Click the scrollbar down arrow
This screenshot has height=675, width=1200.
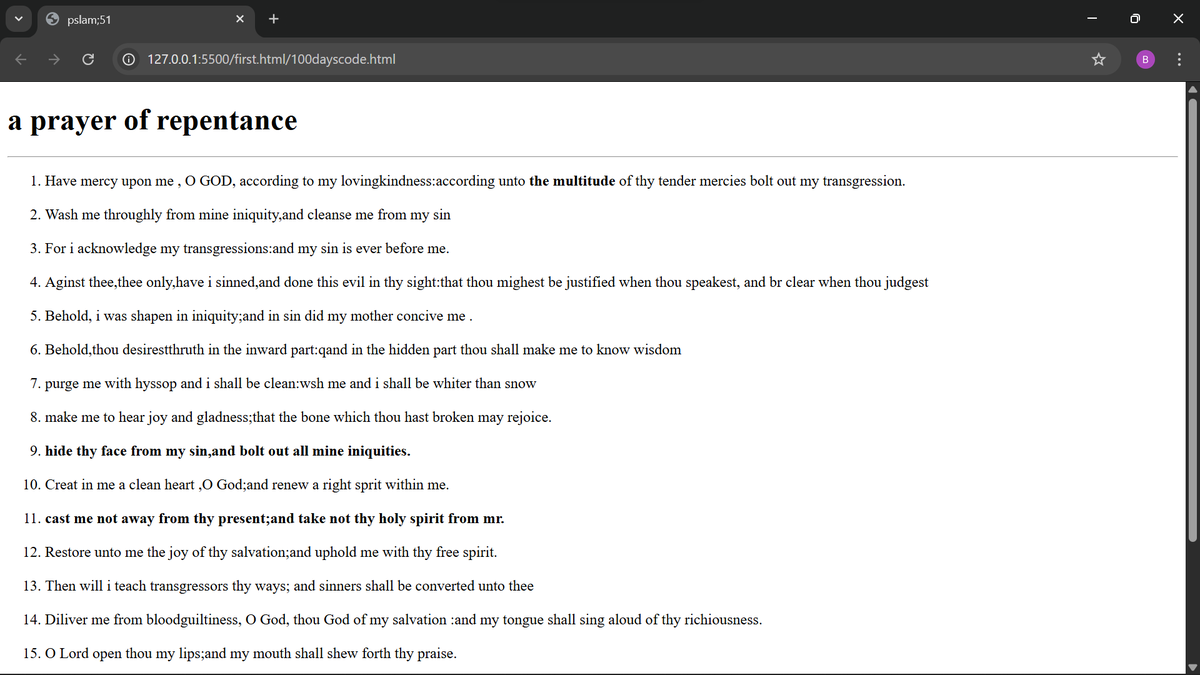click(1191, 668)
